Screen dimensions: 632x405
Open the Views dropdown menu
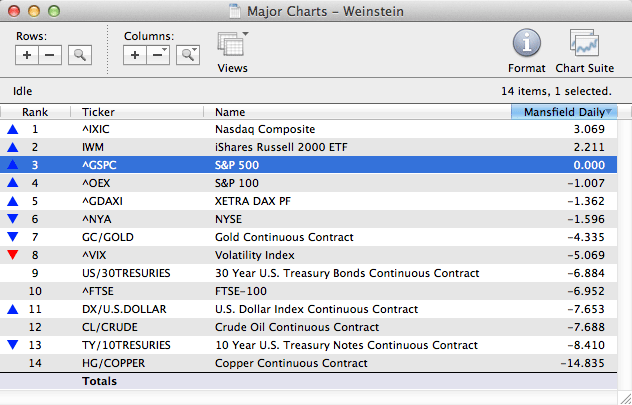point(232,46)
